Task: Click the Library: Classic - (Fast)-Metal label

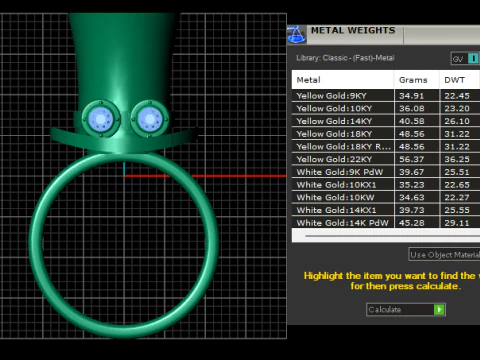Action: tap(345, 58)
